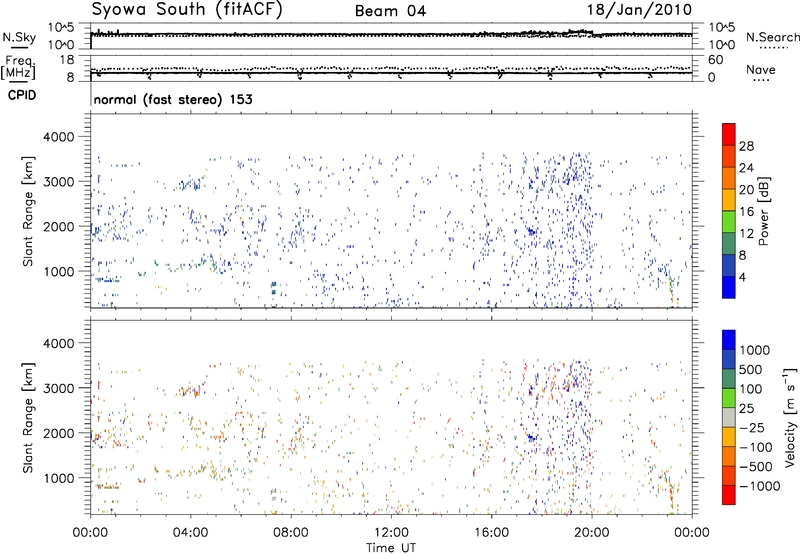Click 'Slant Range [km]' label of Power panel

pos(28,211)
